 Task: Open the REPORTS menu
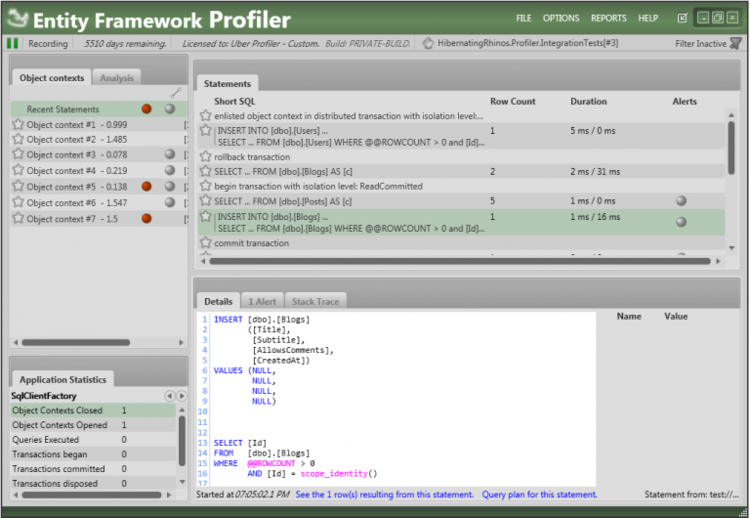[608, 18]
